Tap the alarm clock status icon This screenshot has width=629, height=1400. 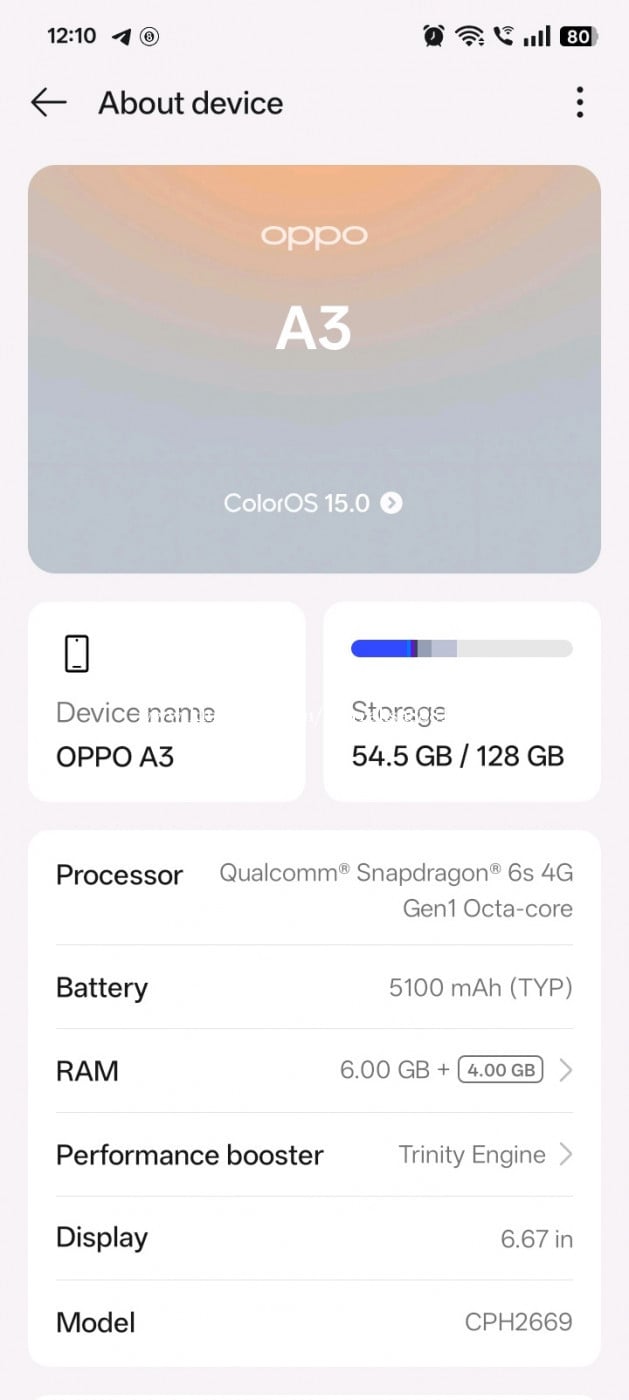click(x=434, y=36)
